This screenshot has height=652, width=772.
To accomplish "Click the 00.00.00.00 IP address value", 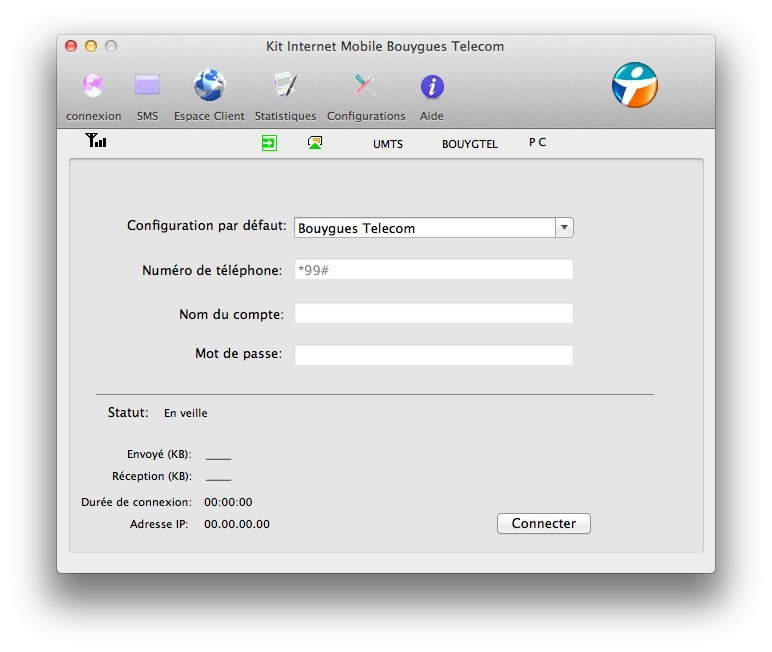I will [x=237, y=524].
